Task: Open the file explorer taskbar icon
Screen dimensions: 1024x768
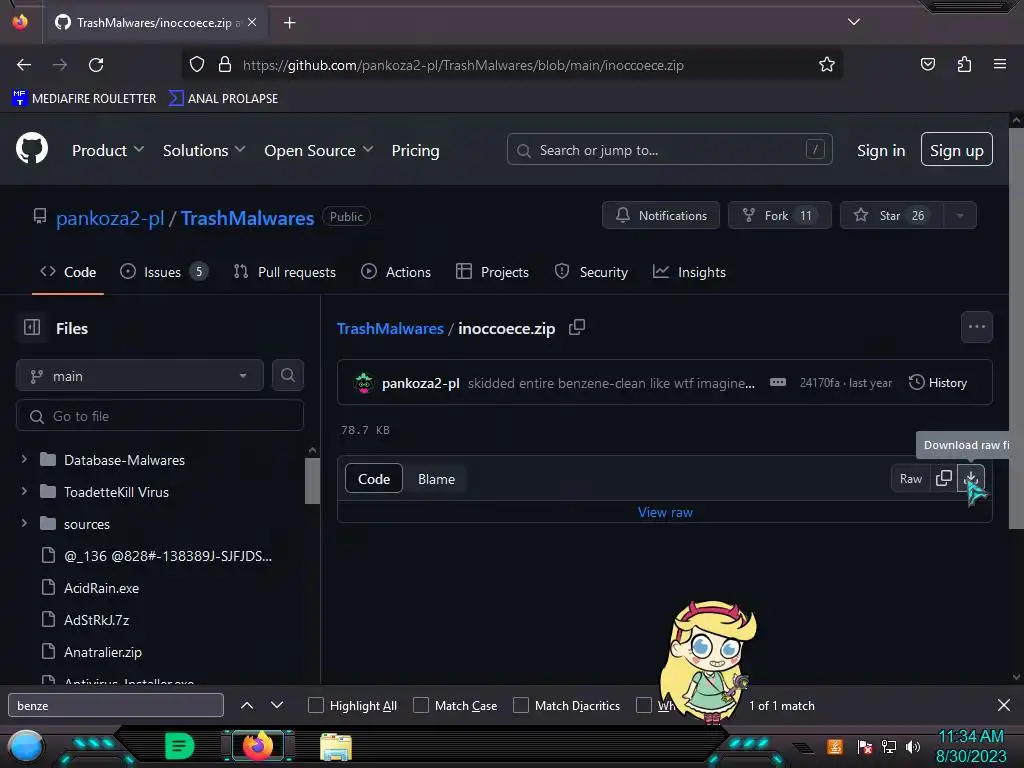Action: (336, 747)
